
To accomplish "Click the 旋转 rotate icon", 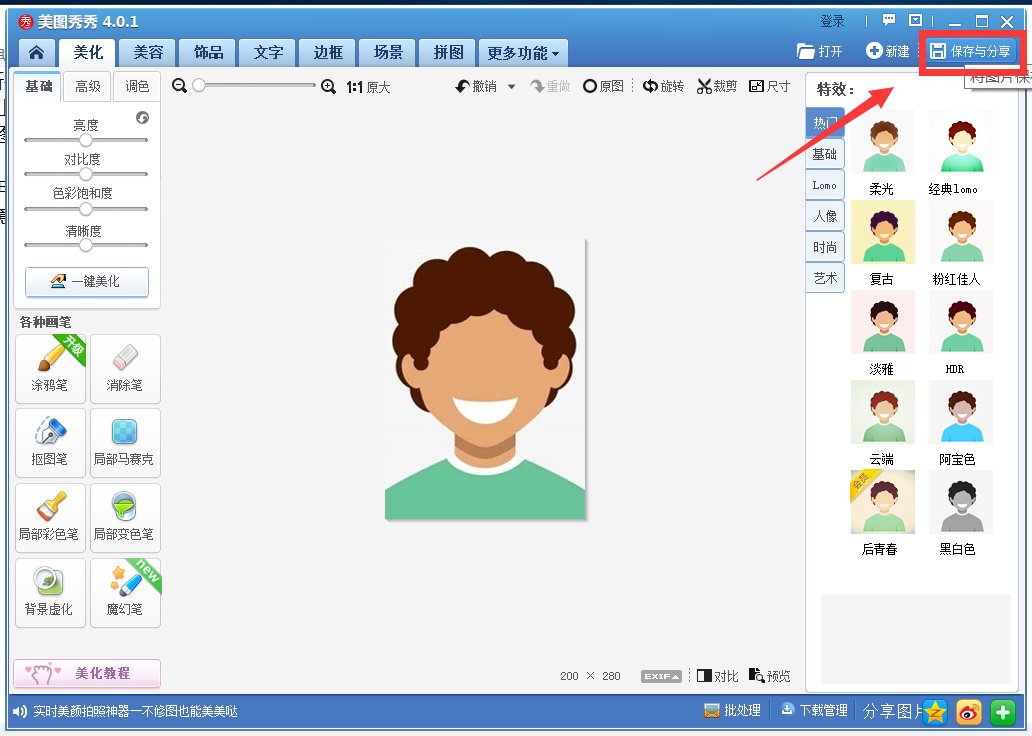I will point(650,86).
